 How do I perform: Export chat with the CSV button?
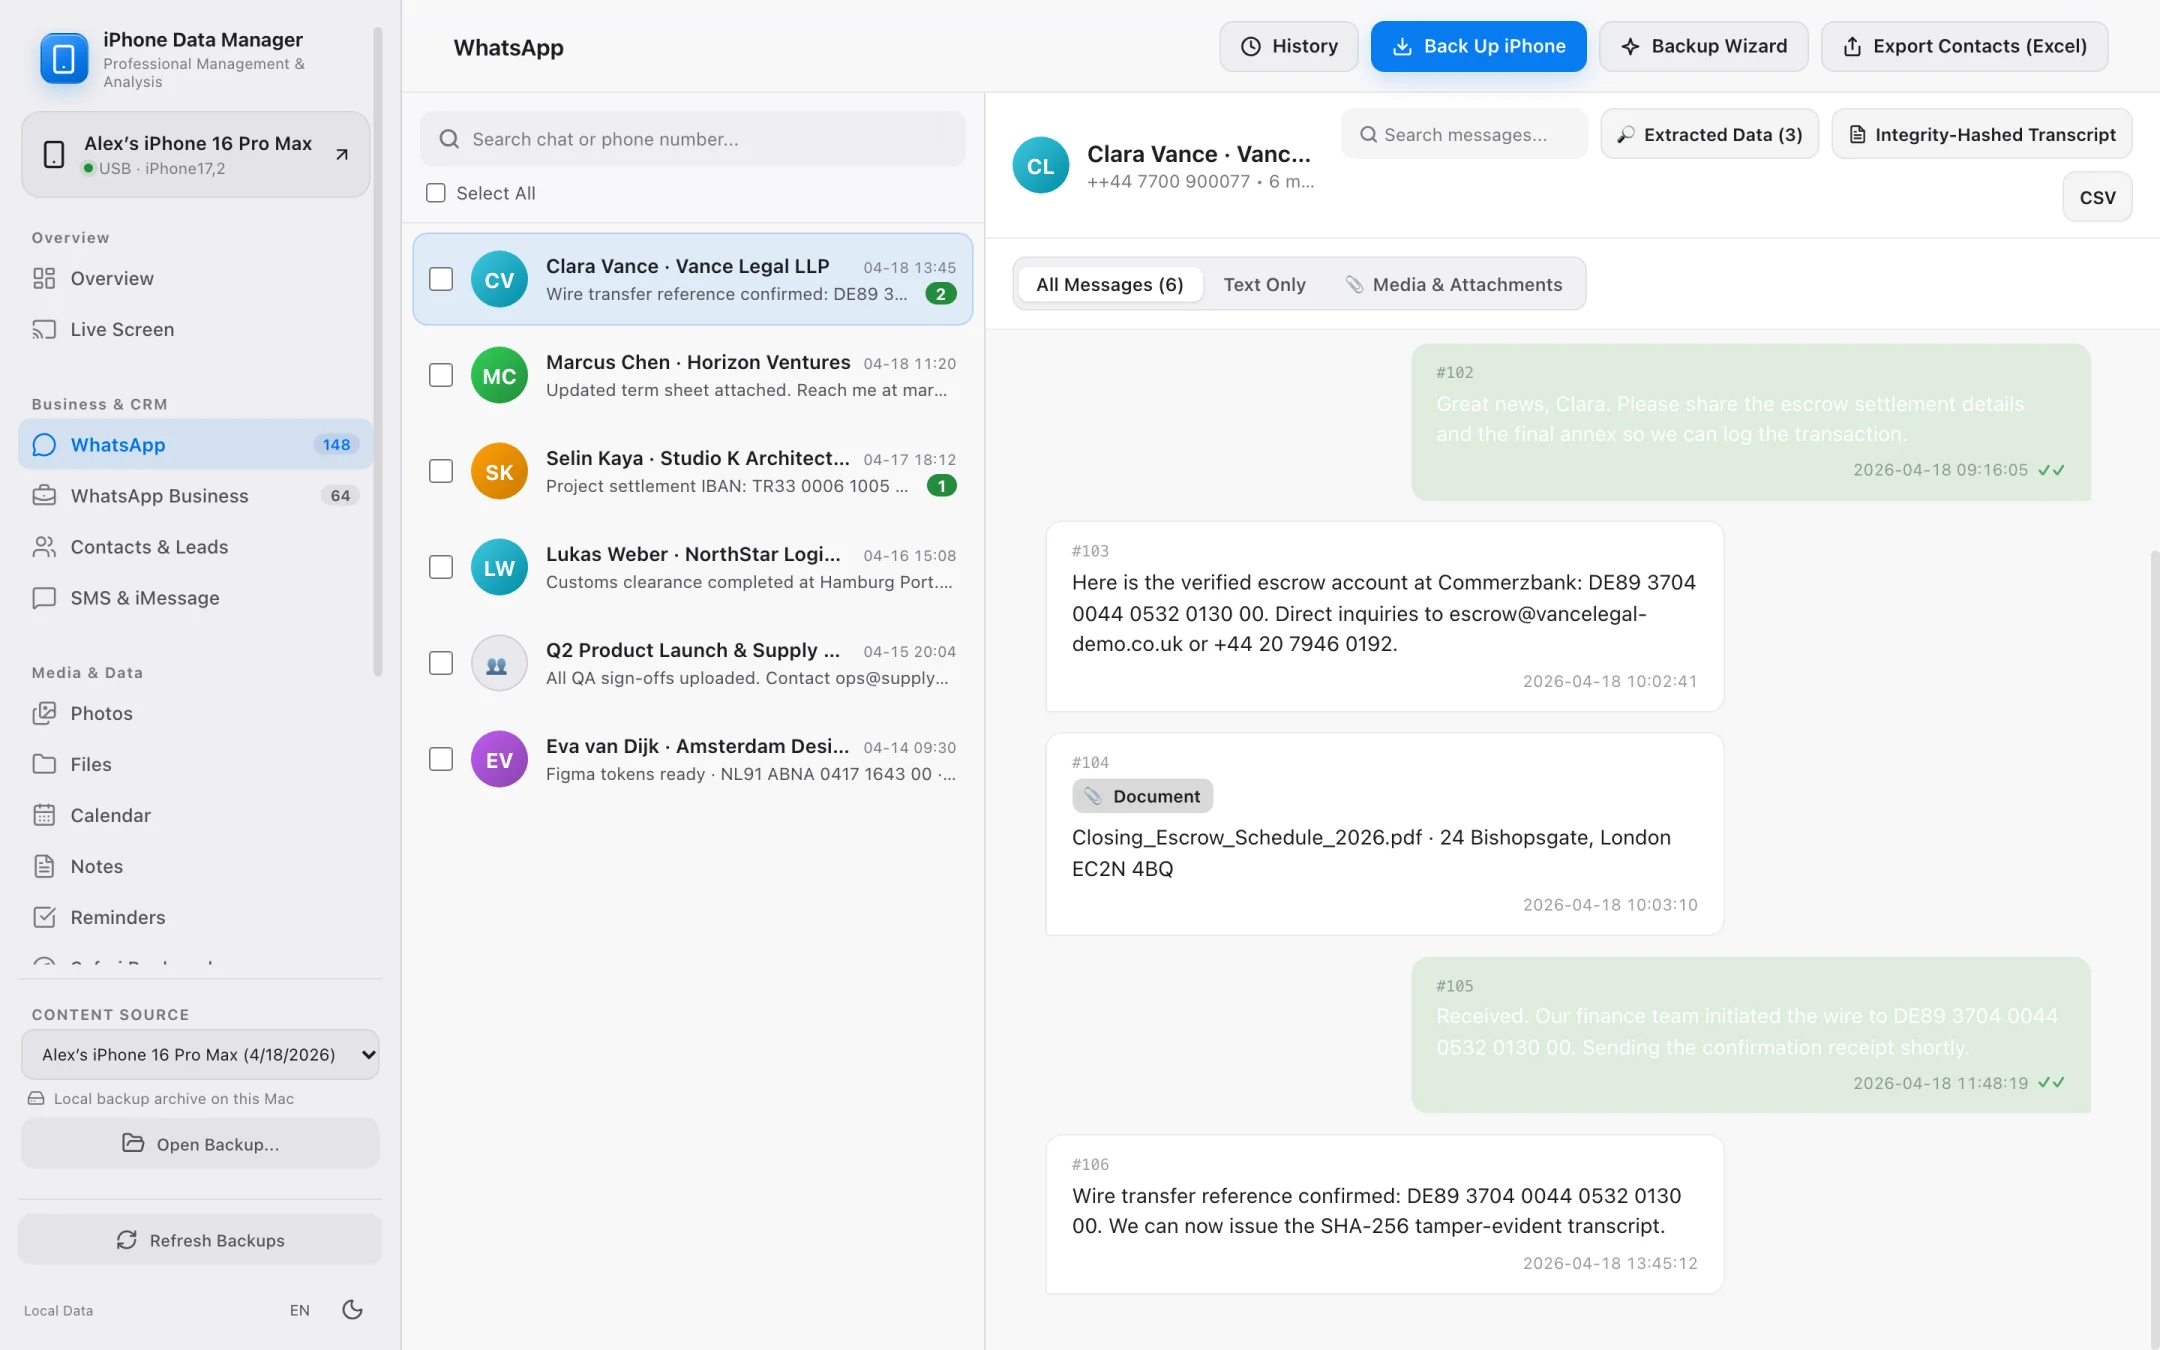(x=2097, y=197)
